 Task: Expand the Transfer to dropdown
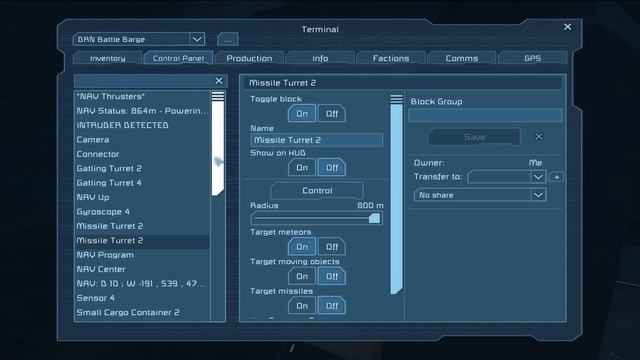(x=507, y=177)
